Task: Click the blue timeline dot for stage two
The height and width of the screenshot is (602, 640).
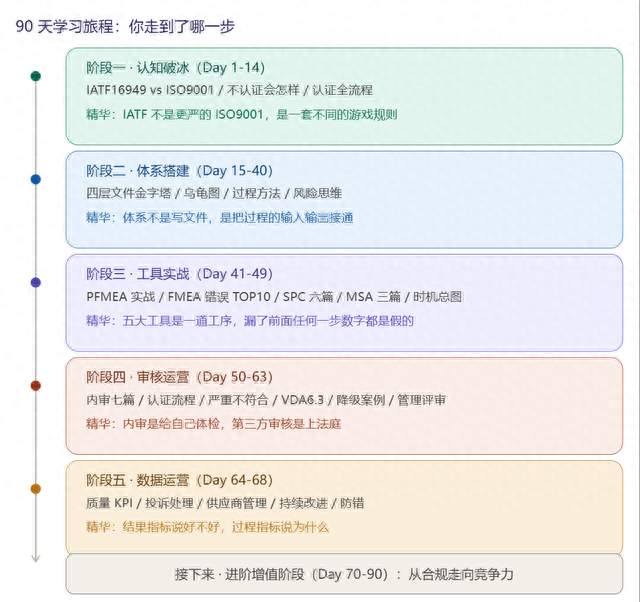Action: (x=36, y=179)
